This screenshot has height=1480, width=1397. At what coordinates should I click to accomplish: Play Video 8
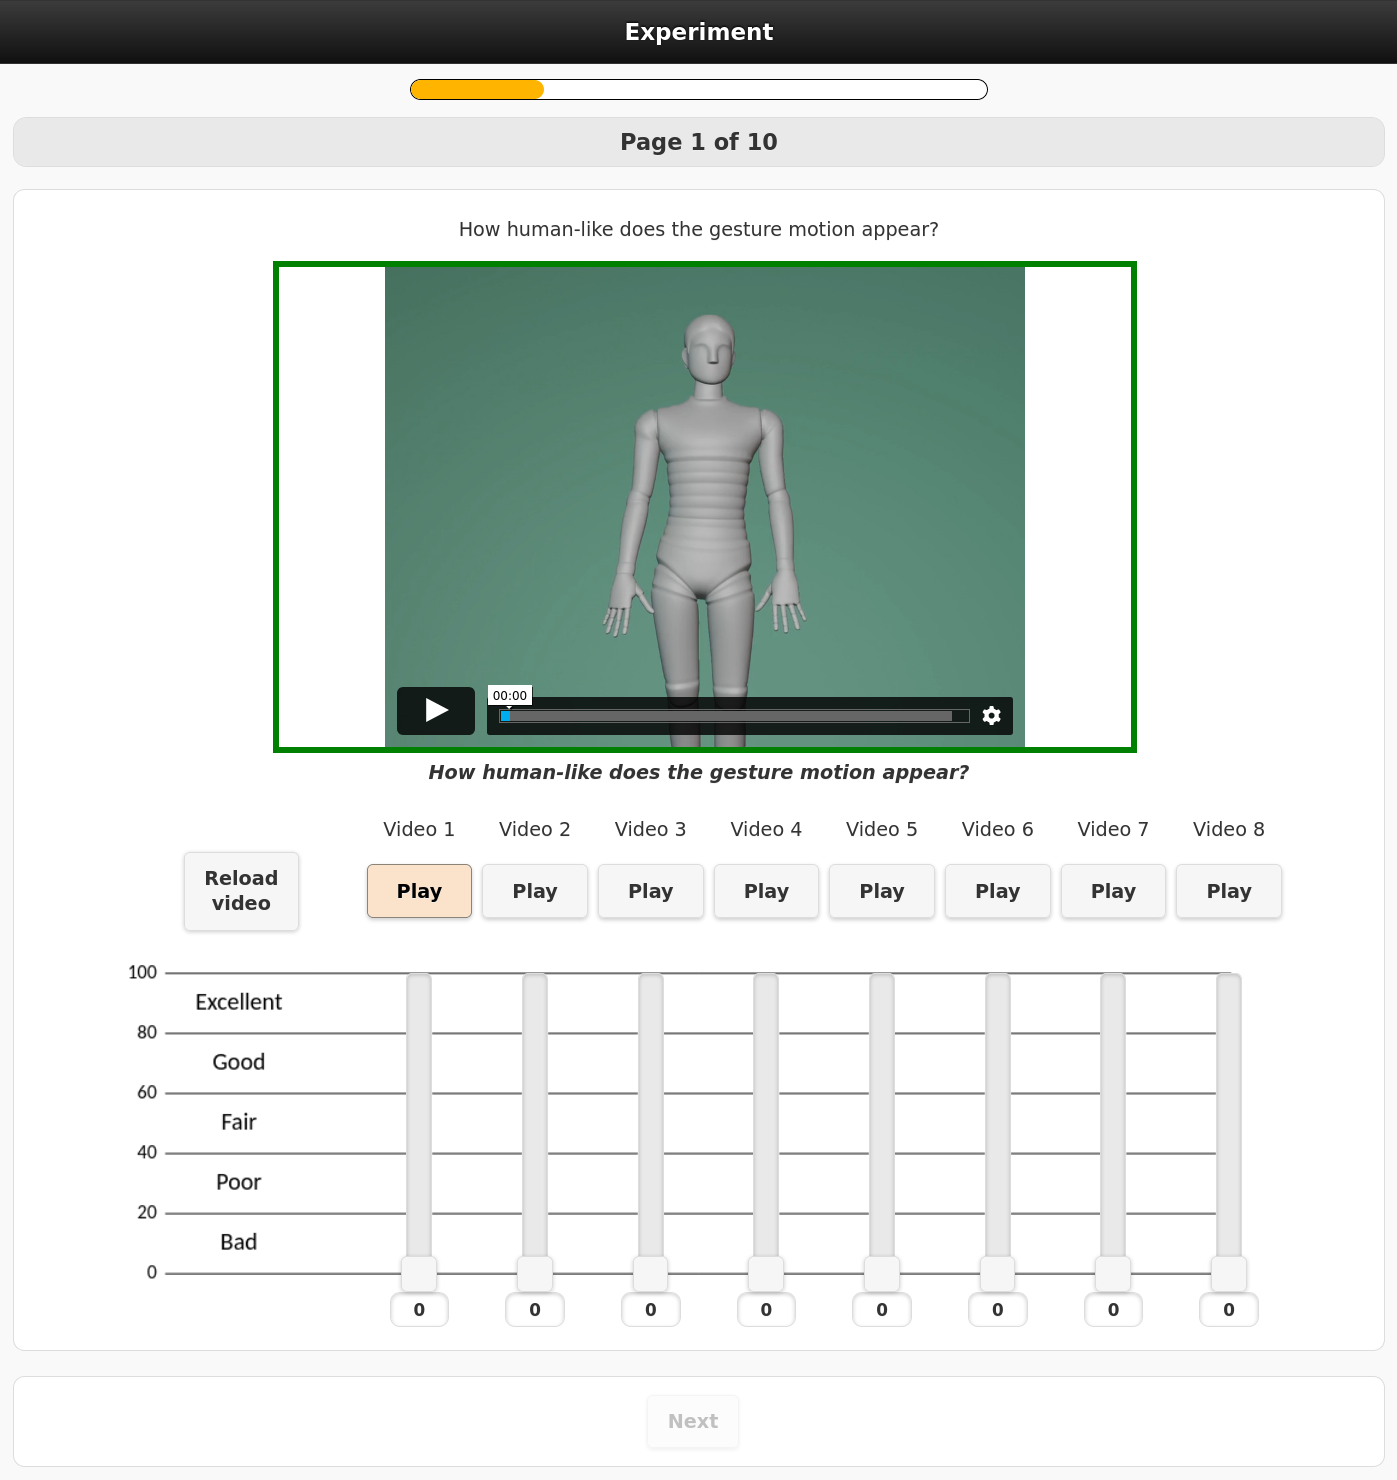pyautogui.click(x=1228, y=891)
